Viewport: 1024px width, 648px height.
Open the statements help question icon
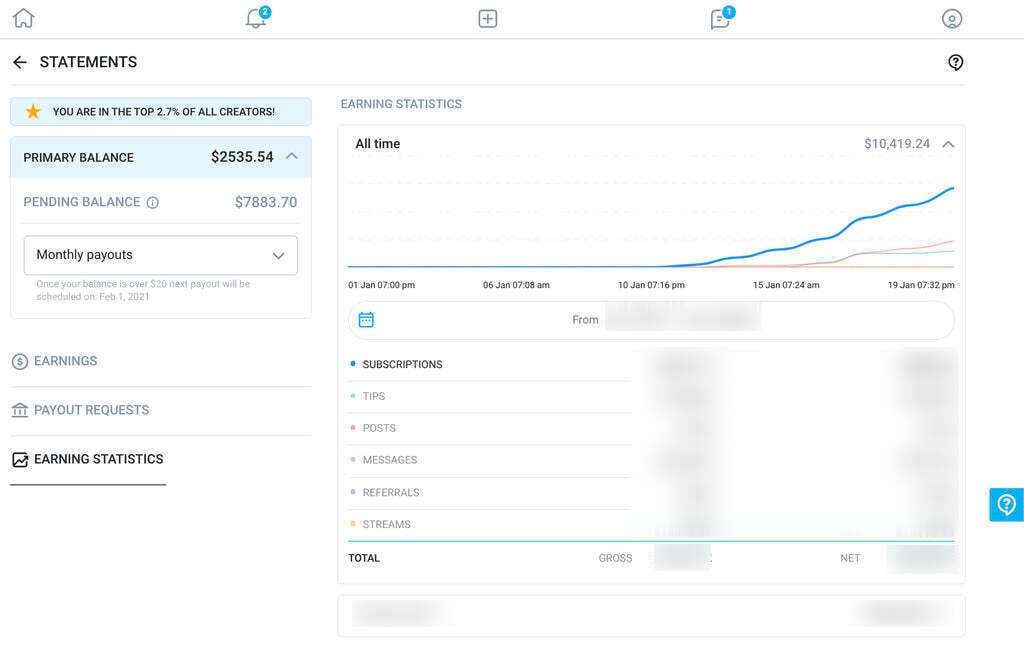[x=956, y=62]
